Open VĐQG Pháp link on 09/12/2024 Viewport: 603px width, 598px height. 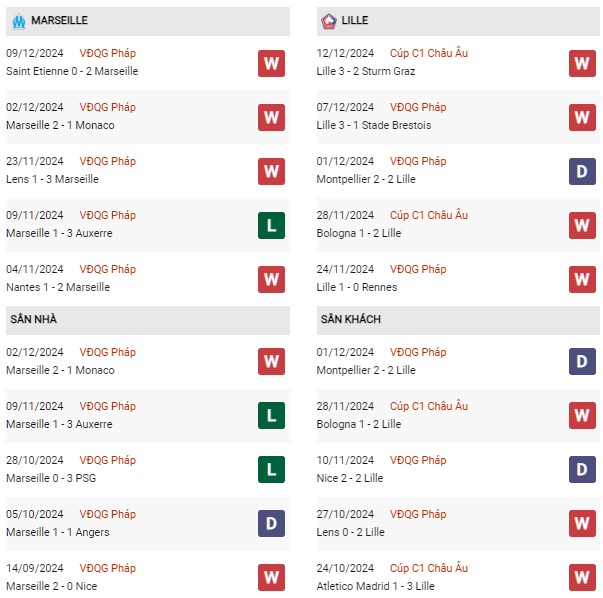(x=108, y=53)
